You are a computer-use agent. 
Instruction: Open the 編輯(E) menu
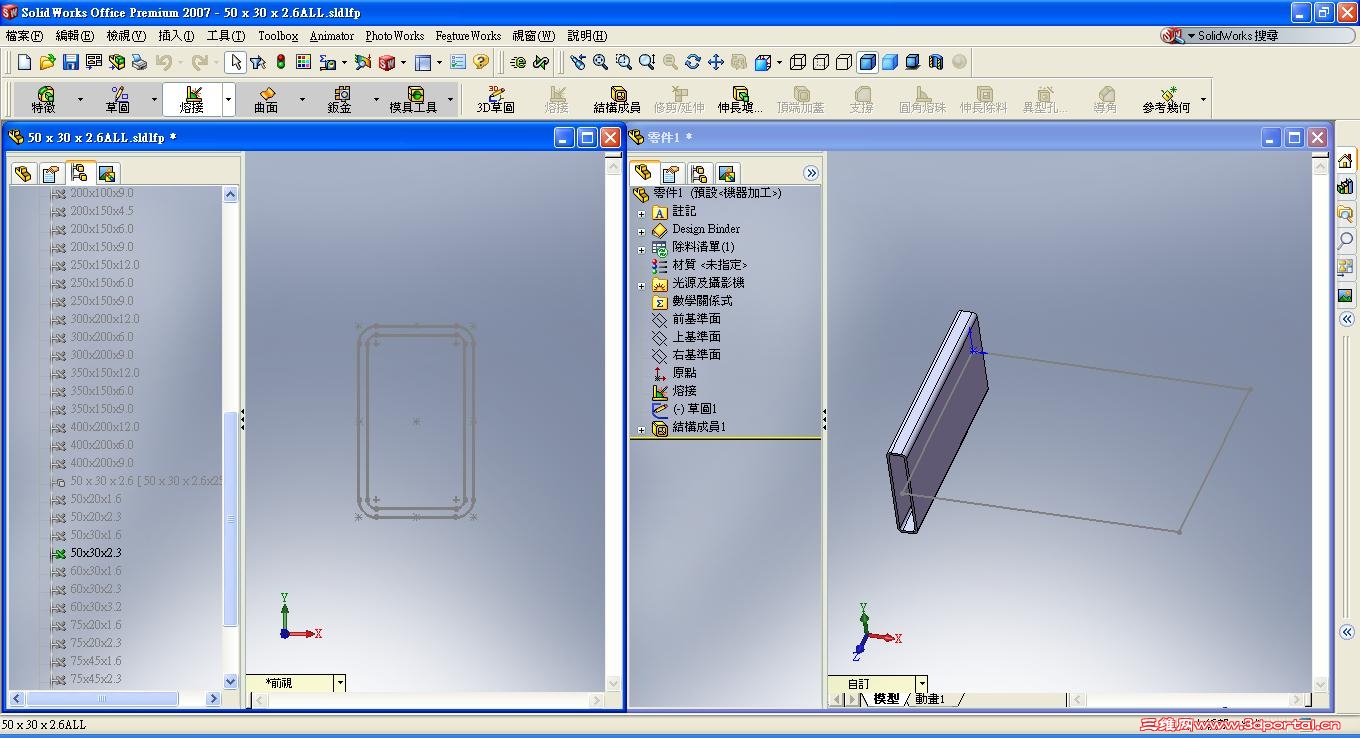(x=75, y=35)
